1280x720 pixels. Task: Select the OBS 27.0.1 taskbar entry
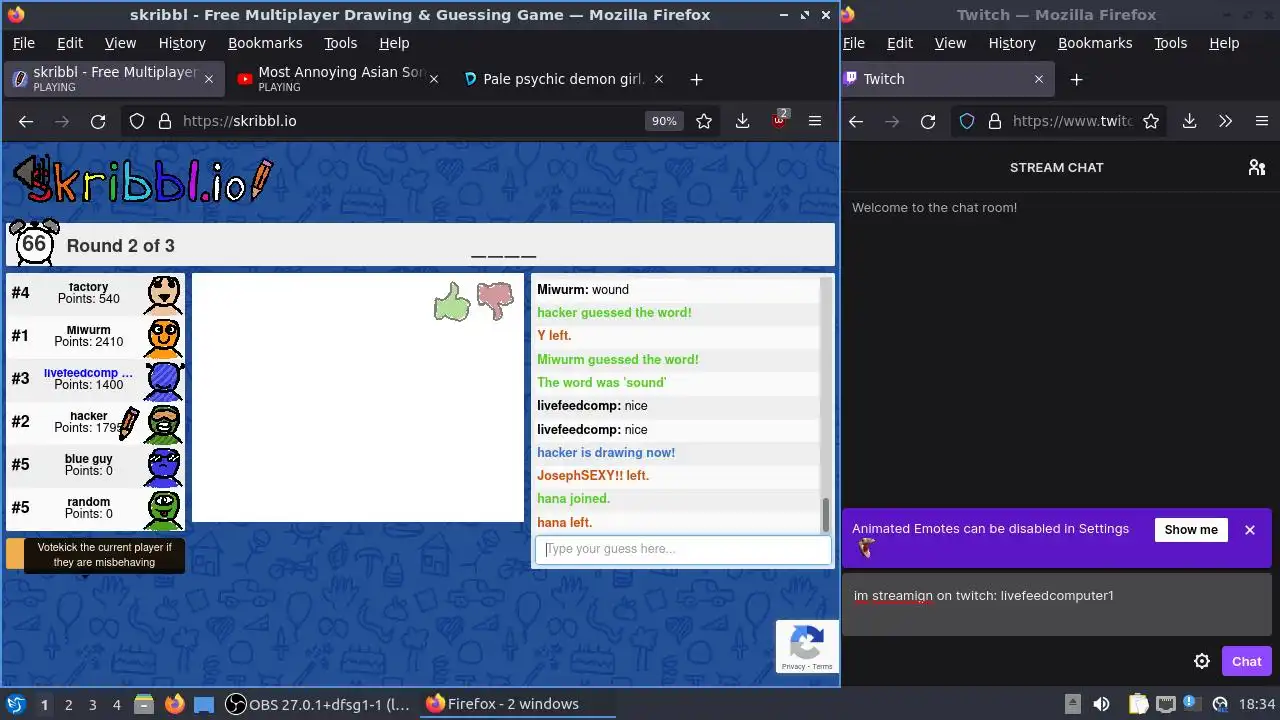coord(318,704)
